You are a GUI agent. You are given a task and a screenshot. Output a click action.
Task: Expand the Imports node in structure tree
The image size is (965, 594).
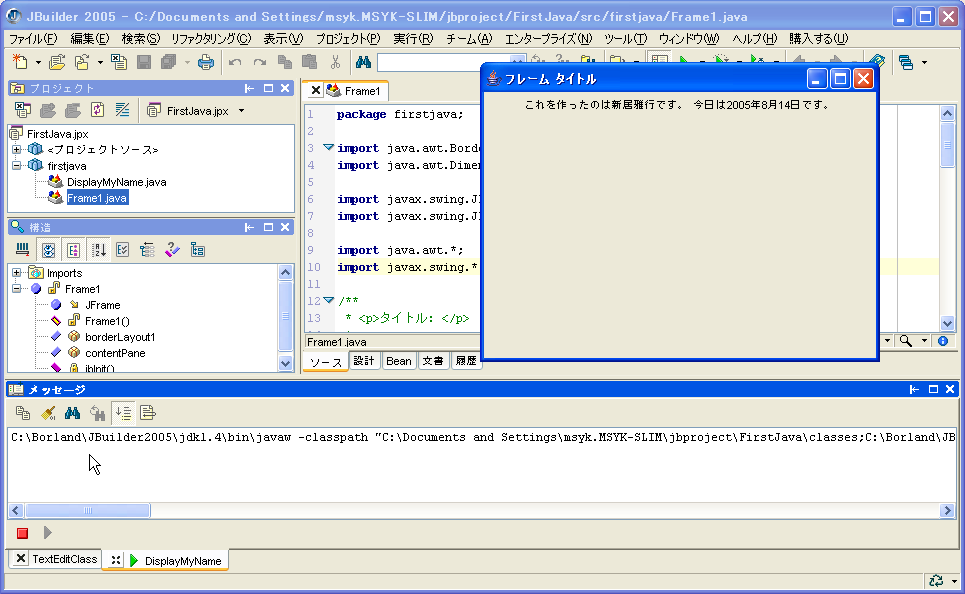(17, 273)
